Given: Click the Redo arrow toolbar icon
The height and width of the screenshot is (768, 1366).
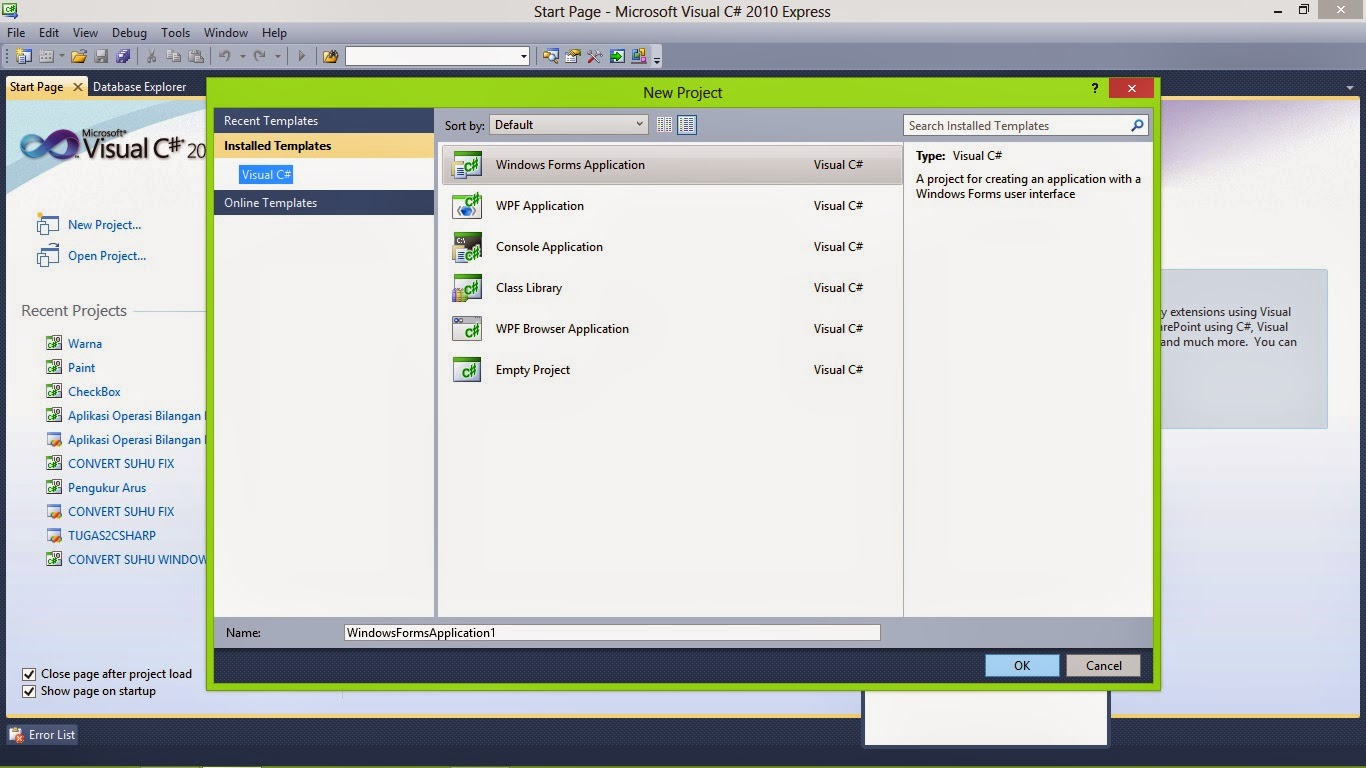Looking at the screenshot, I should click(260, 56).
